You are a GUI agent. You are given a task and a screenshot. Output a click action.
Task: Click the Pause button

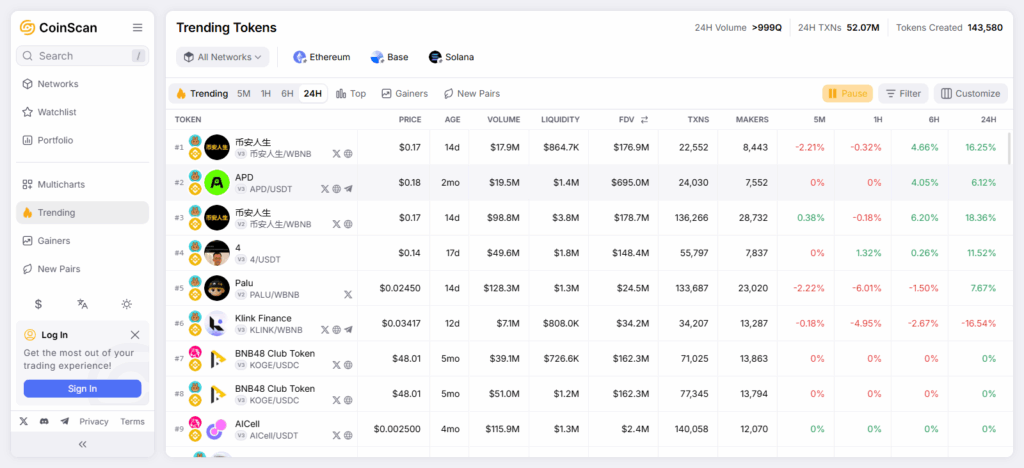[847, 93]
